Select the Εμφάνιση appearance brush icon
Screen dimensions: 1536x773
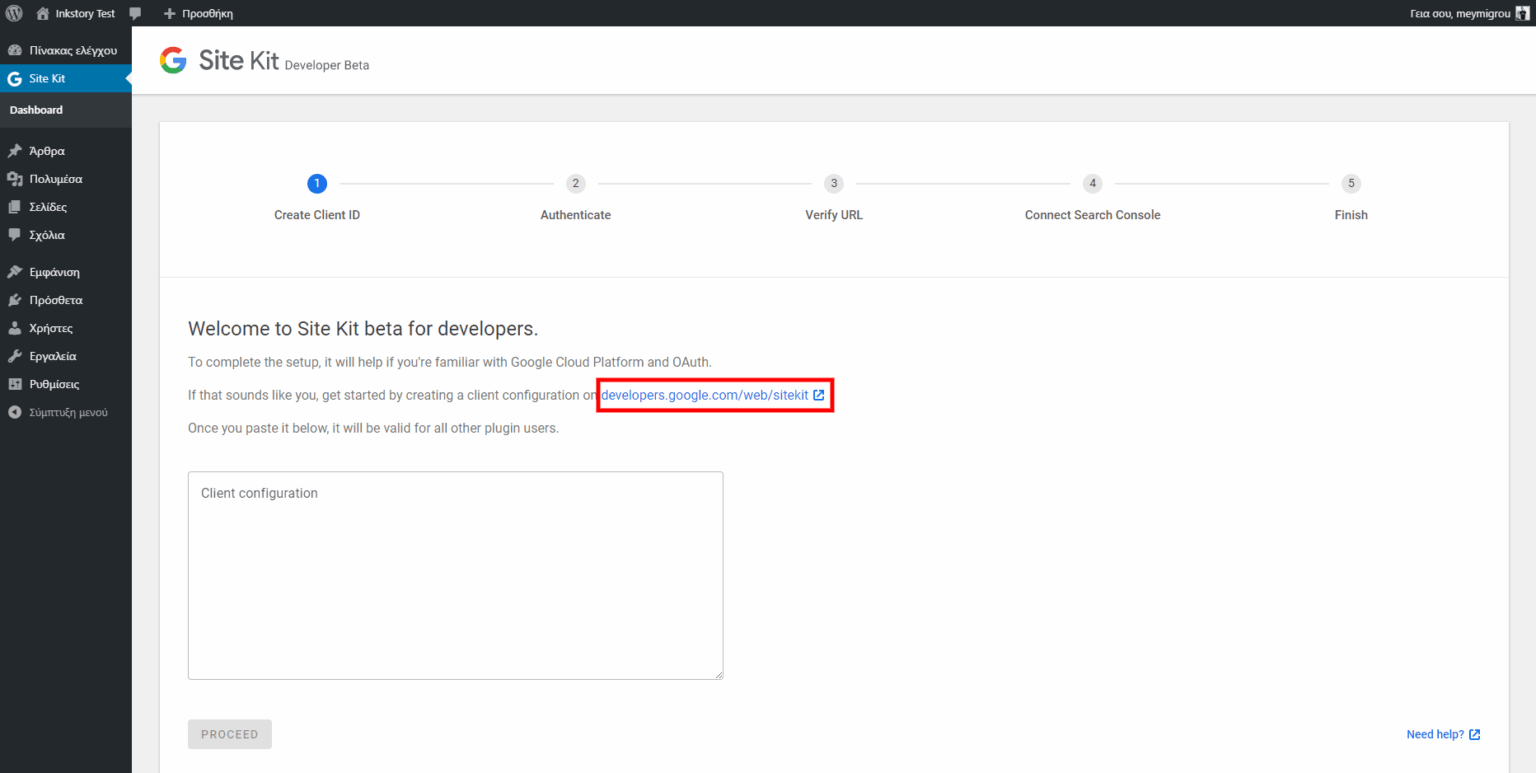[x=14, y=271]
